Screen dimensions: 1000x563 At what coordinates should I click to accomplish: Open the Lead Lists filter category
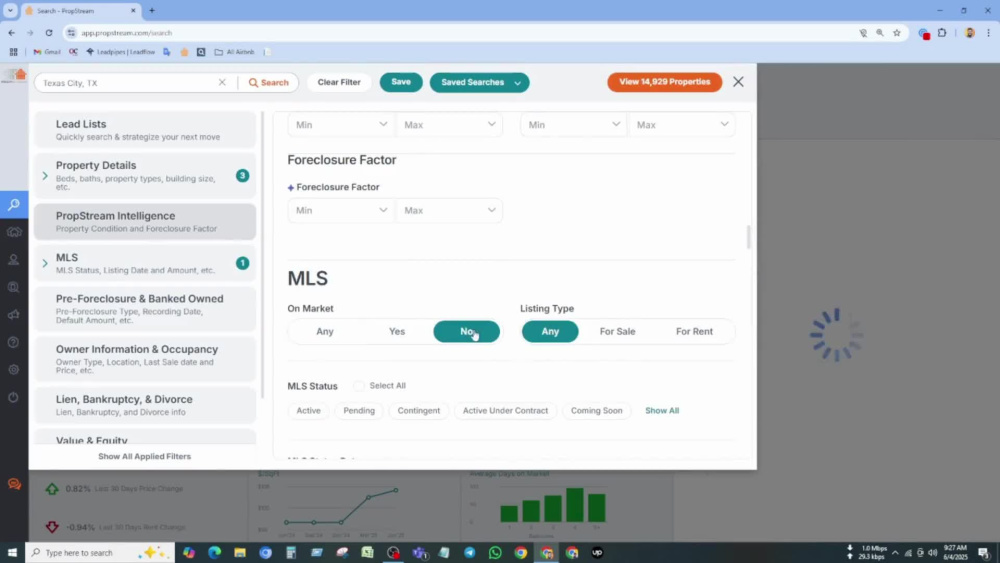[145, 130]
